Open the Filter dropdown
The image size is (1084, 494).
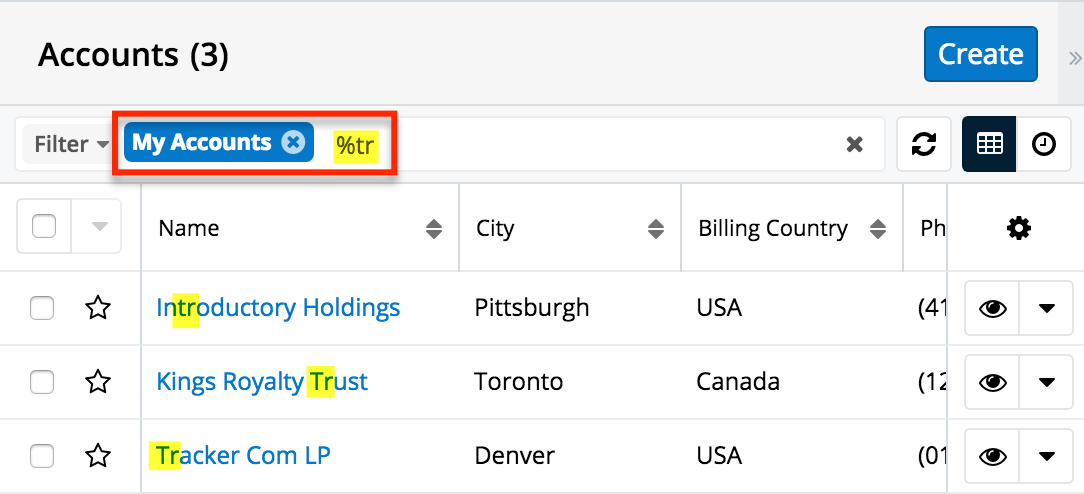click(72, 144)
